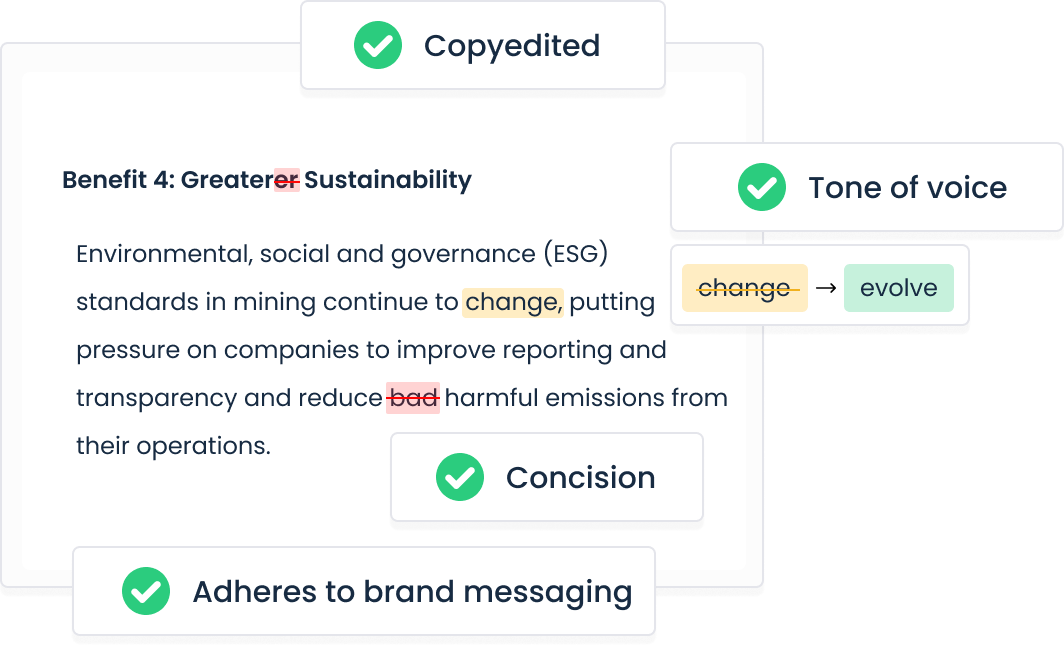Click the phrase Environmental, social and governance

tap(305, 254)
